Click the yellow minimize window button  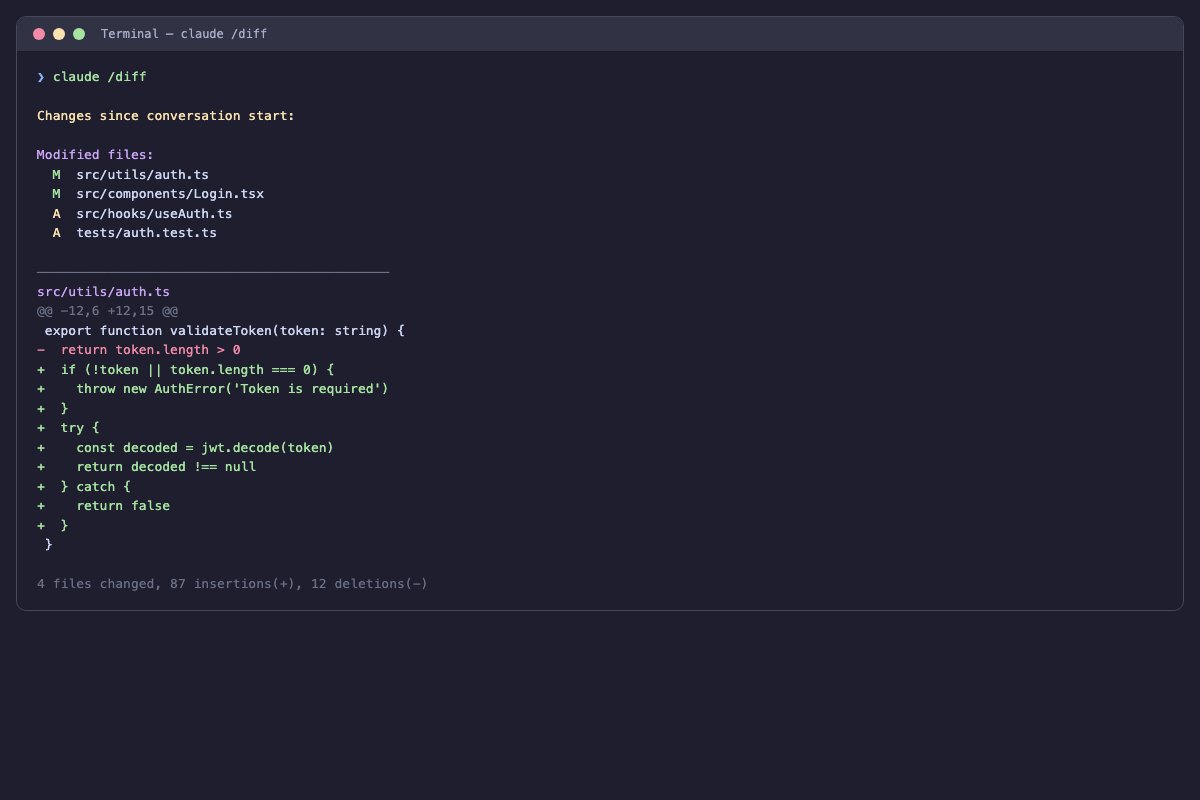pyautogui.click(x=59, y=34)
